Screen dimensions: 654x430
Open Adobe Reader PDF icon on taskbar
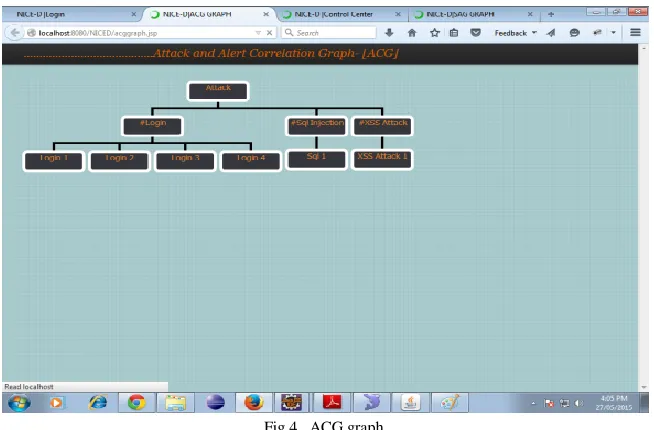tap(332, 402)
